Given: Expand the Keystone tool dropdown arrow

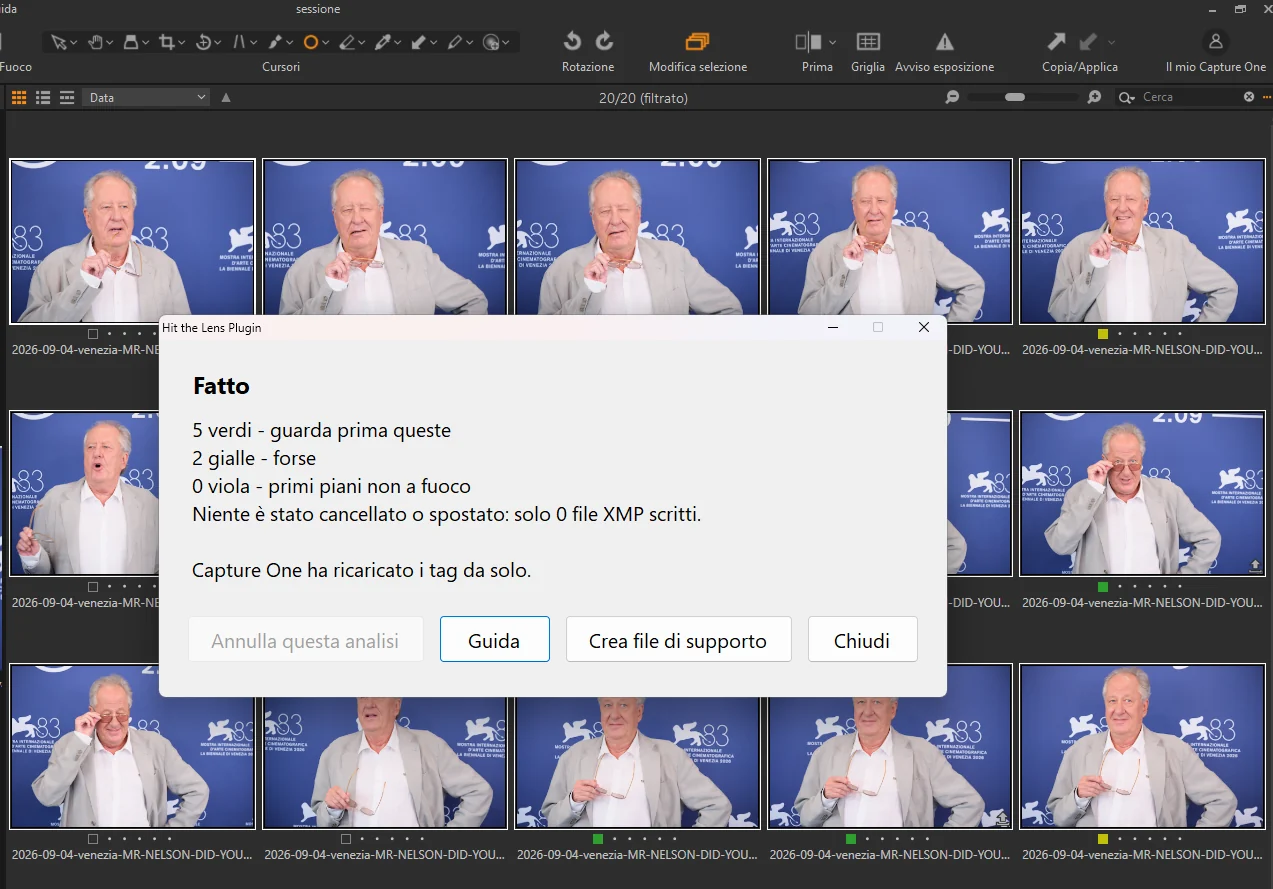Looking at the screenshot, I should pos(254,43).
